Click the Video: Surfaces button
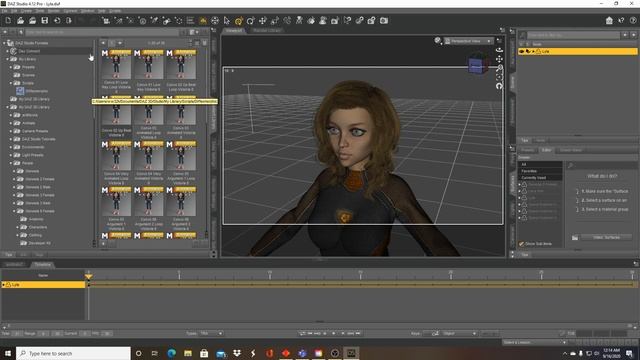The height and width of the screenshot is (360, 640). point(606,237)
